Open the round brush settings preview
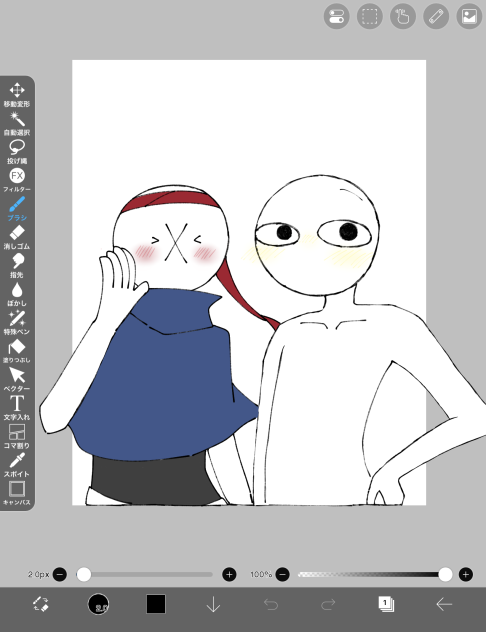Image resolution: width=486 pixels, height=632 pixels. pos(98,604)
